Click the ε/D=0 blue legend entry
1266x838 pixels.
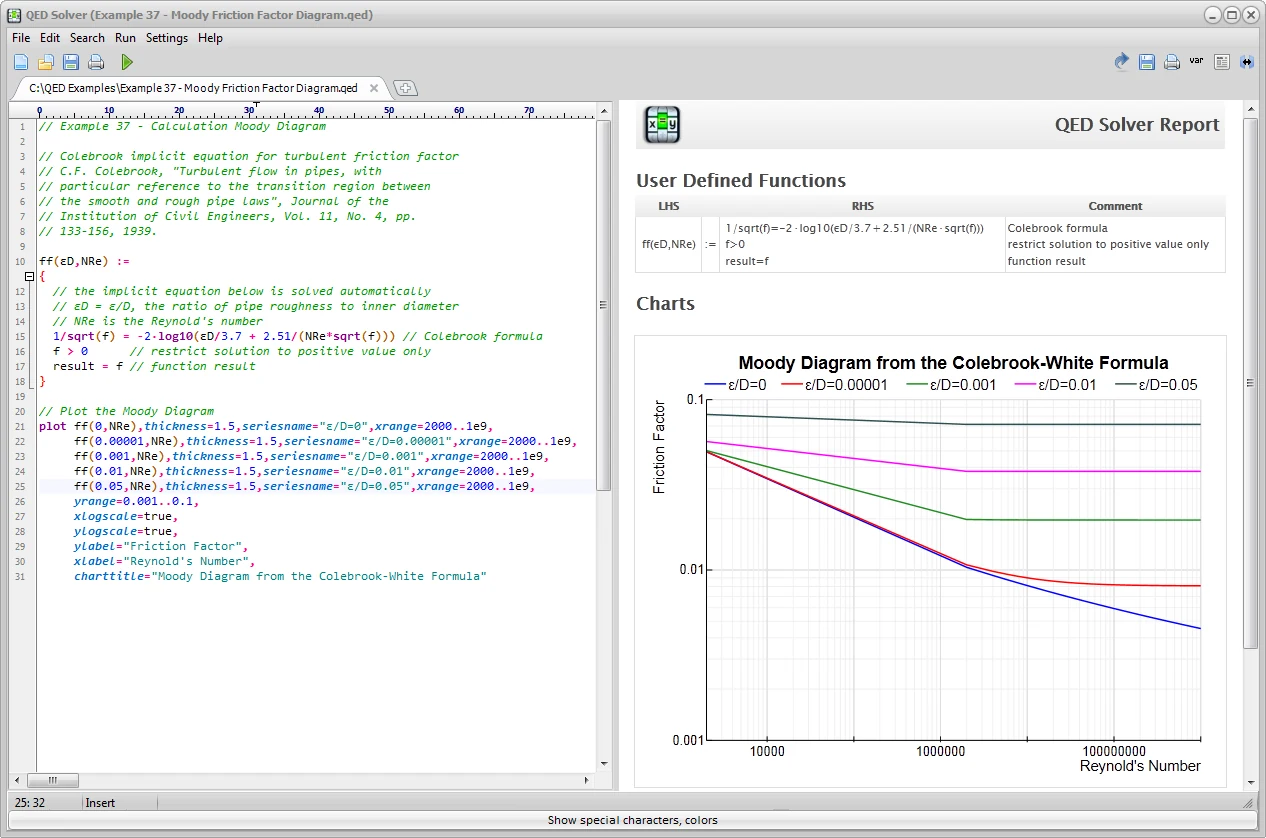tap(735, 385)
